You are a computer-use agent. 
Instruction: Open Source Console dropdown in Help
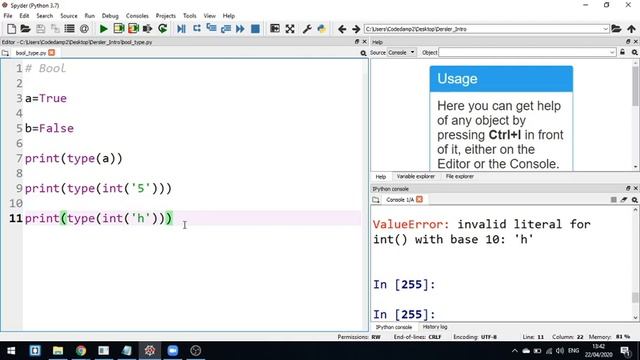click(401, 52)
